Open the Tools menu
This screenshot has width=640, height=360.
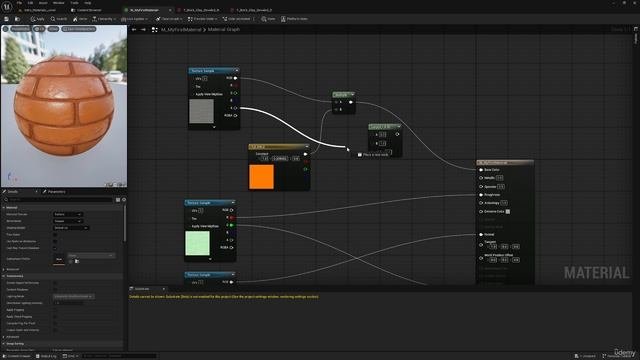pyautogui.click(x=74, y=3)
